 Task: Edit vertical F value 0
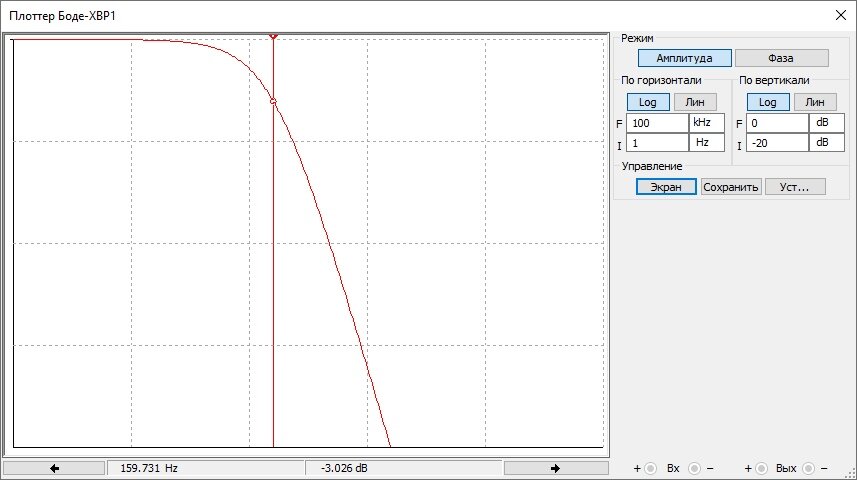coord(777,123)
